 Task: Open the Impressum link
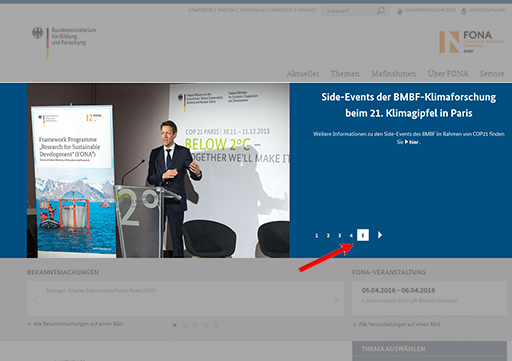252,10
